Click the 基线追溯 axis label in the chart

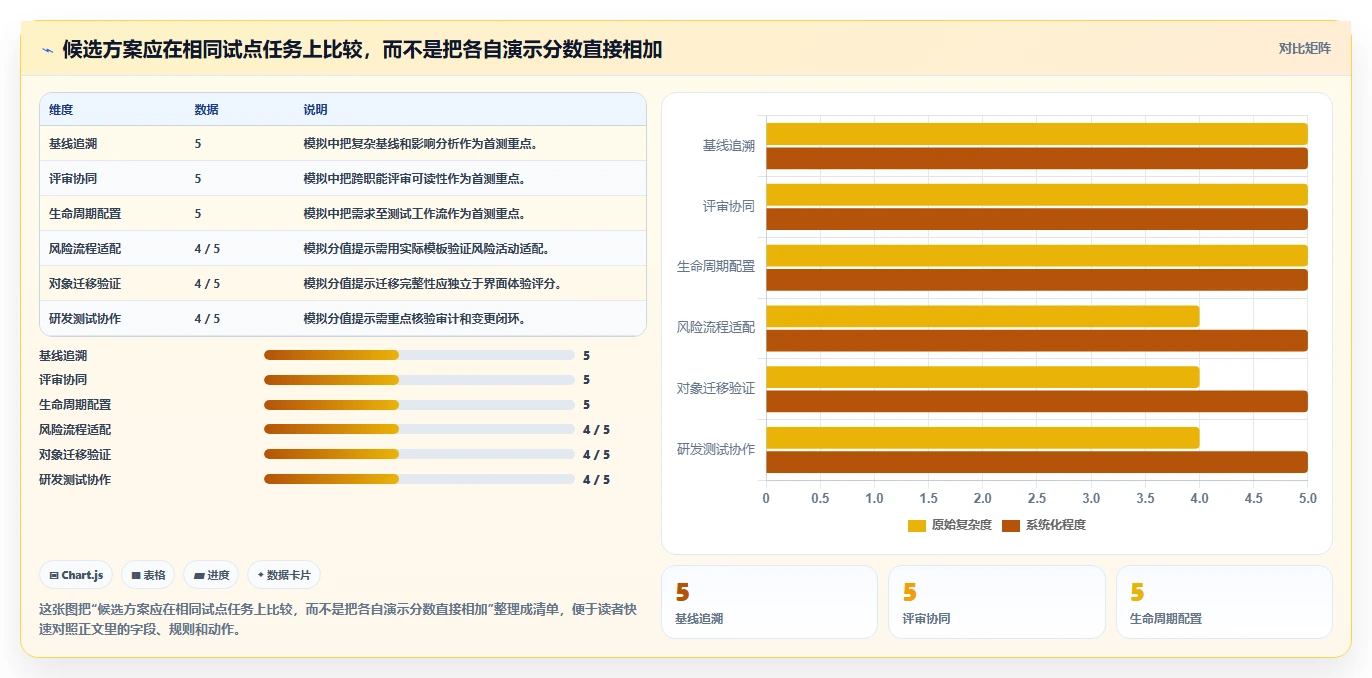point(729,146)
